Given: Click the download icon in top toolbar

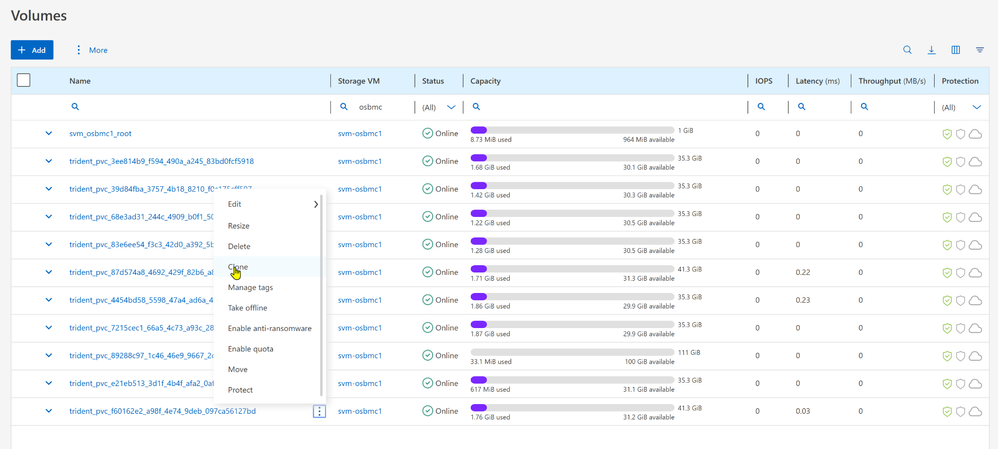Looking at the screenshot, I should tap(931, 50).
